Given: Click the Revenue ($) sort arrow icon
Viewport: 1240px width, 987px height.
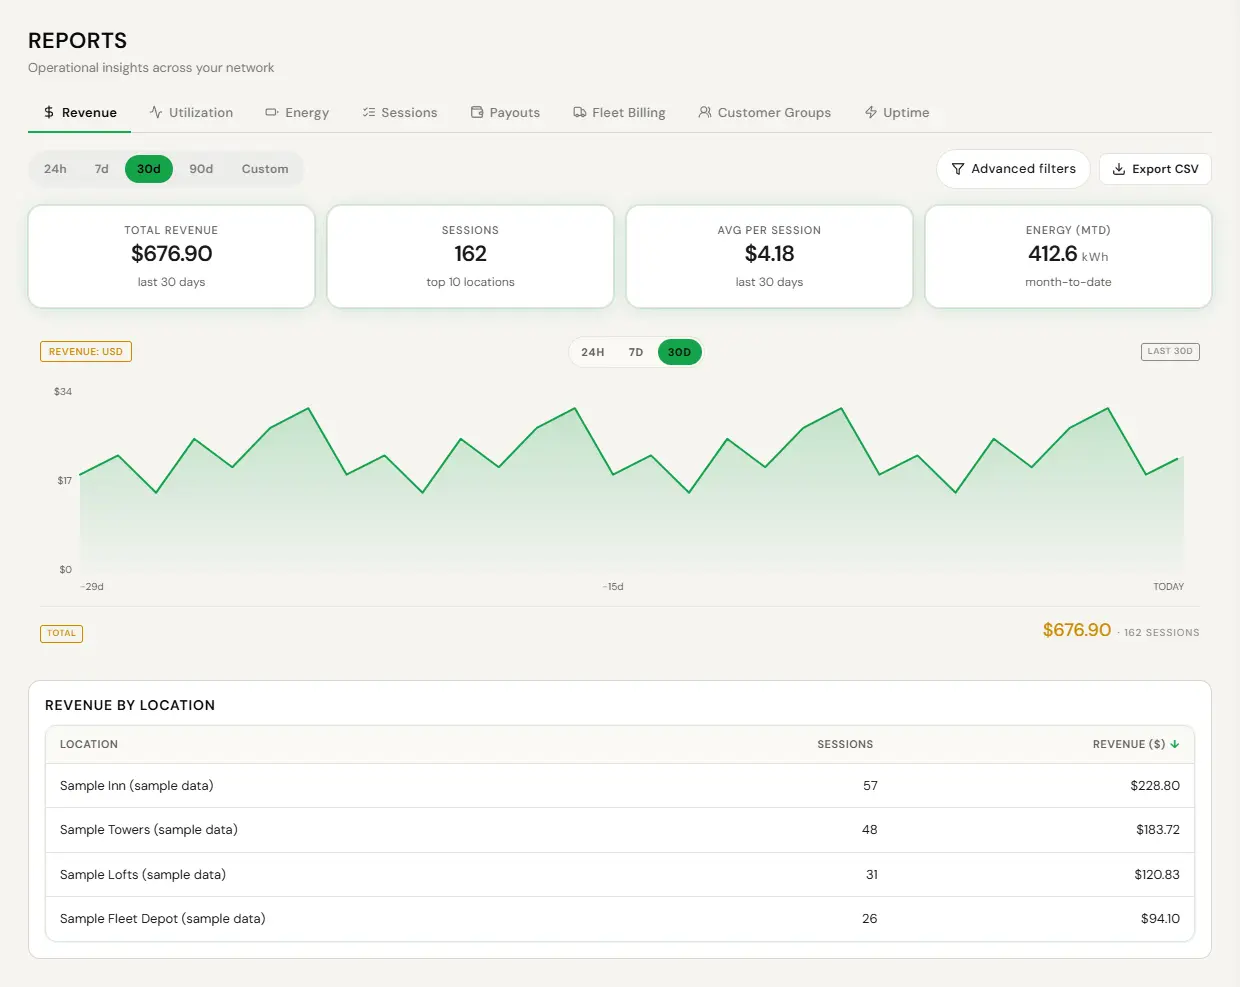Looking at the screenshot, I should [x=1175, y=744].
